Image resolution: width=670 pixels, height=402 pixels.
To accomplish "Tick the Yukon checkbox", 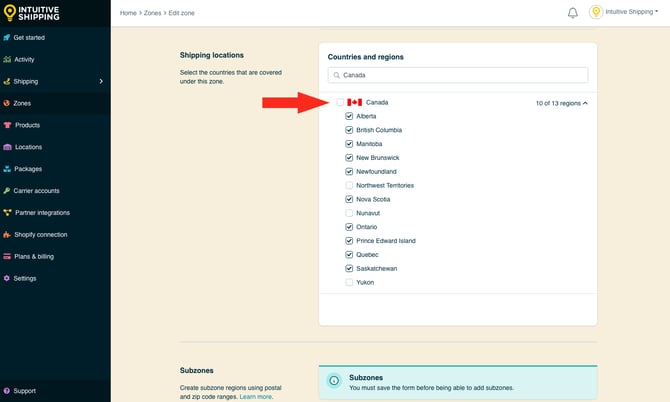I will pos(349,282).
